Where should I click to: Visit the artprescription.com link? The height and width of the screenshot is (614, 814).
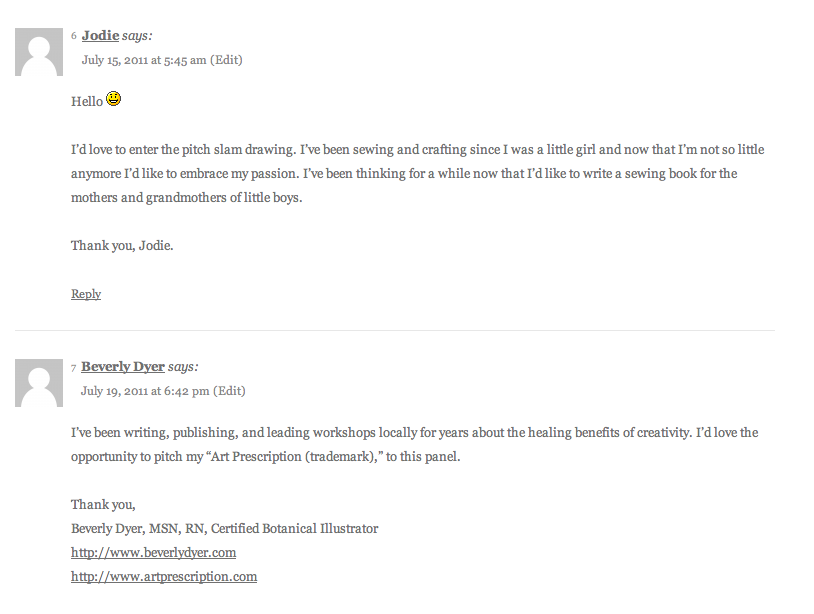tap(164, 577)
